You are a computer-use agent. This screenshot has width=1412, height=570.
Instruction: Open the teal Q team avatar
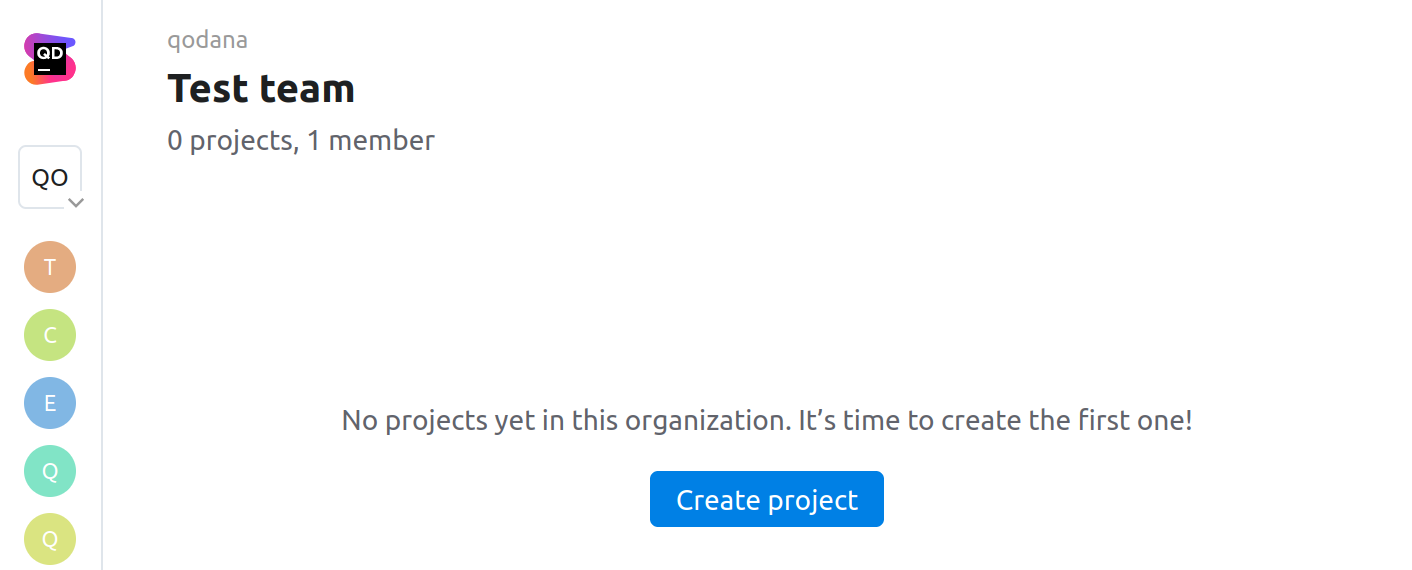point(50,471)
